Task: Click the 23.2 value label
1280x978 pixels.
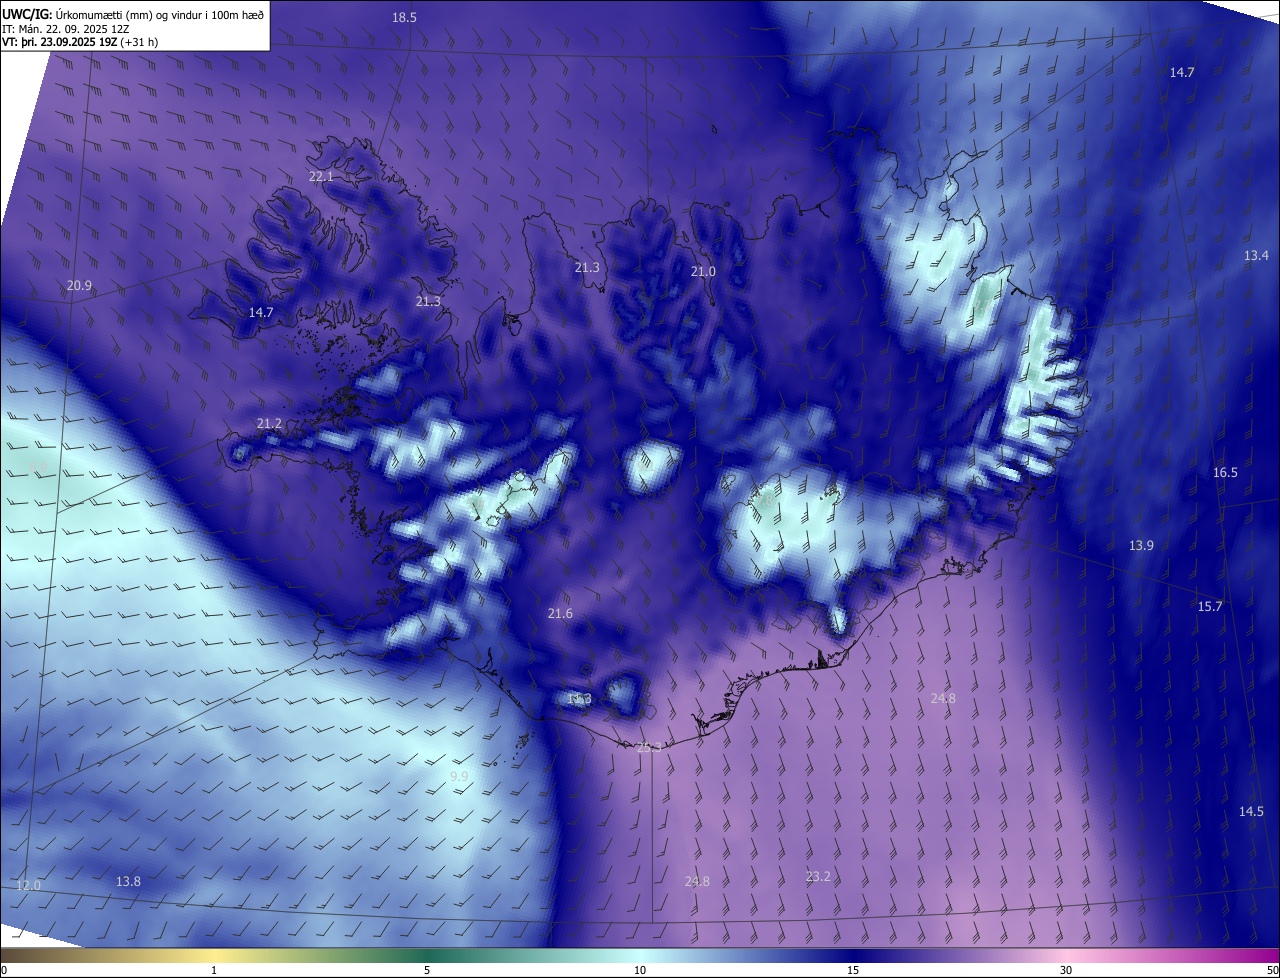Action: (818, 877)
